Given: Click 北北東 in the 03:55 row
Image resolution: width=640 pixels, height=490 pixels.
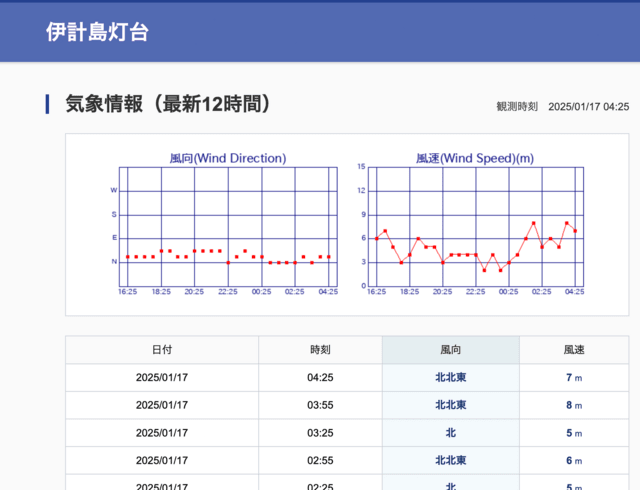Looking at the screenshot, I should [451, 405].
